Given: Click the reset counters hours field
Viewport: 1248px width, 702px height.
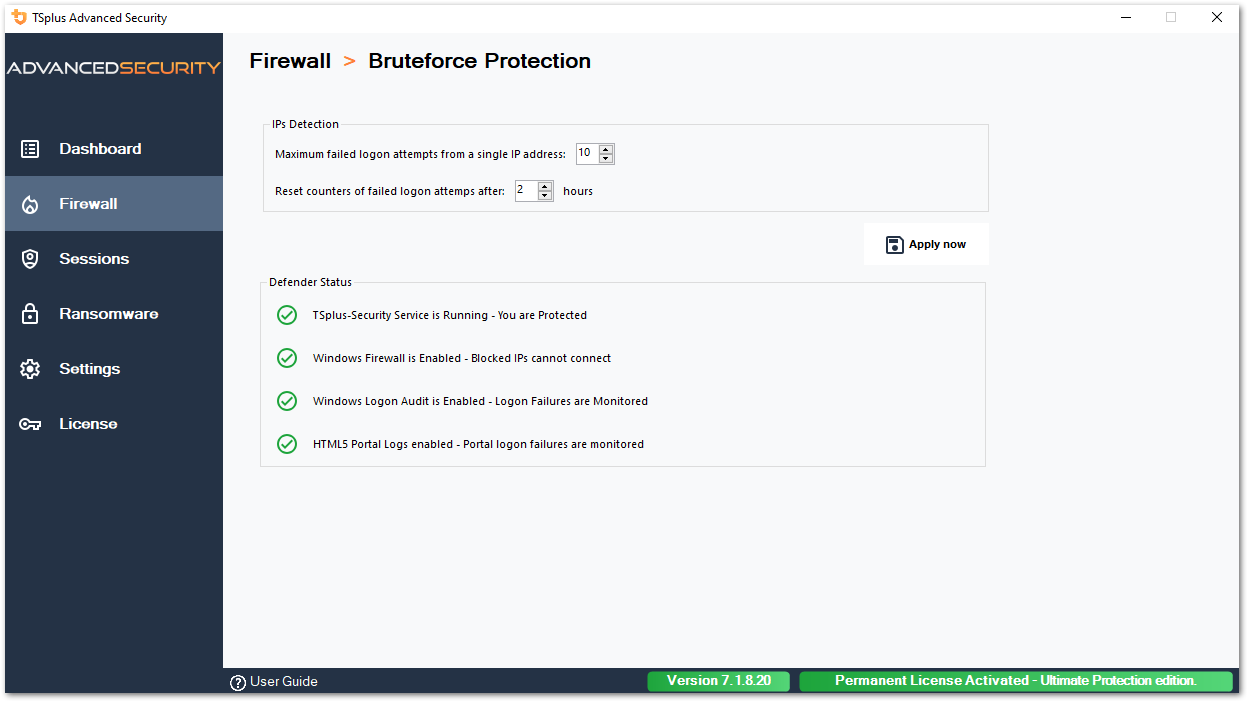Looking at the screenshot, I should (527, 191).
